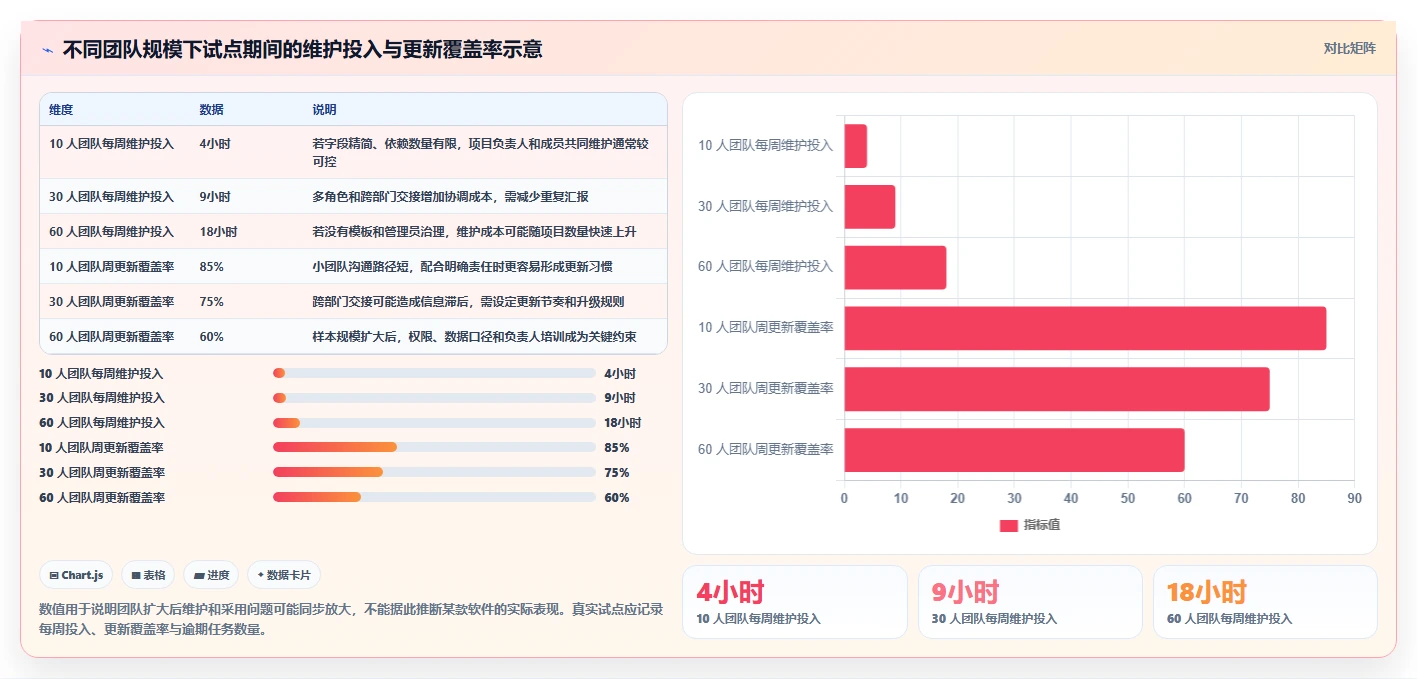Select table cell 60 人团队每周维护投入
The width and height of the screenshot is (1417, 679).
[x=111, y=232]
